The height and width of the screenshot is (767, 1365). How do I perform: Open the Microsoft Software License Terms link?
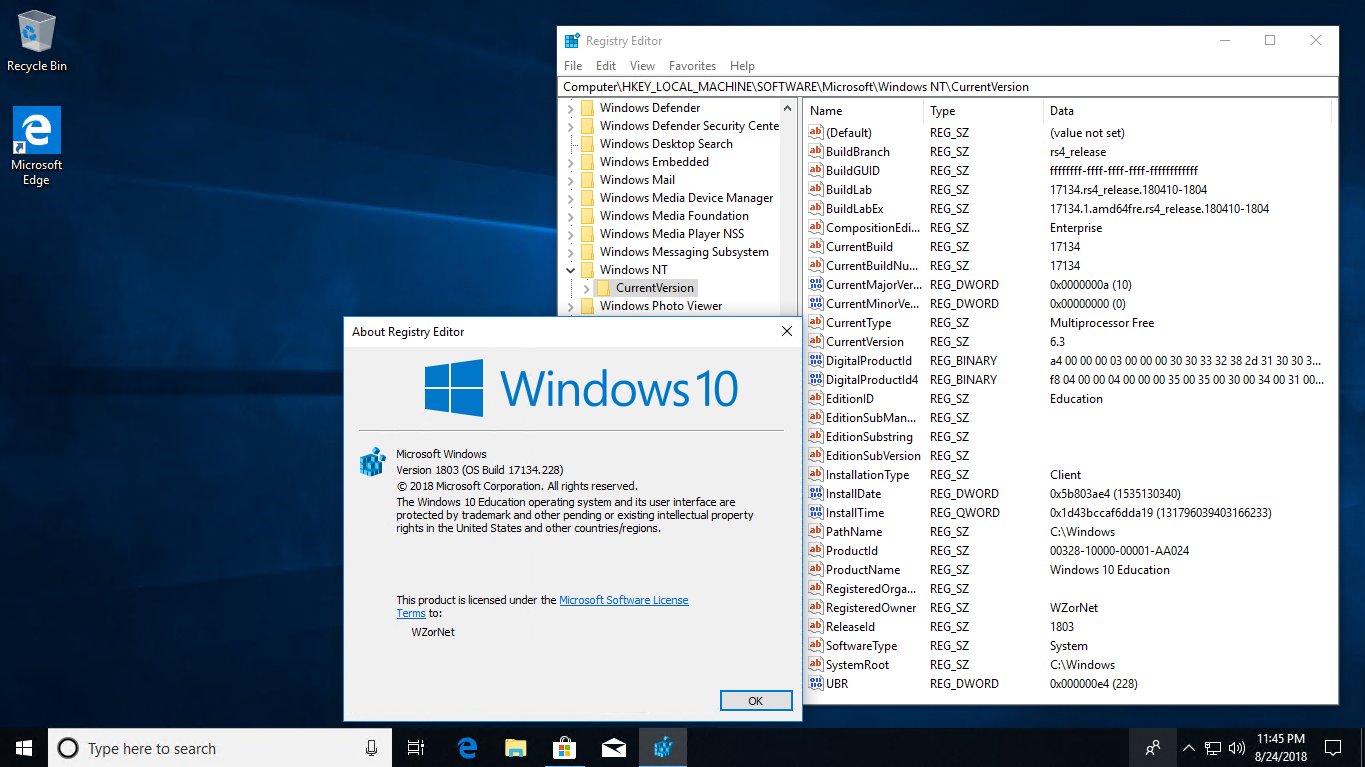(x=624, y=599)
